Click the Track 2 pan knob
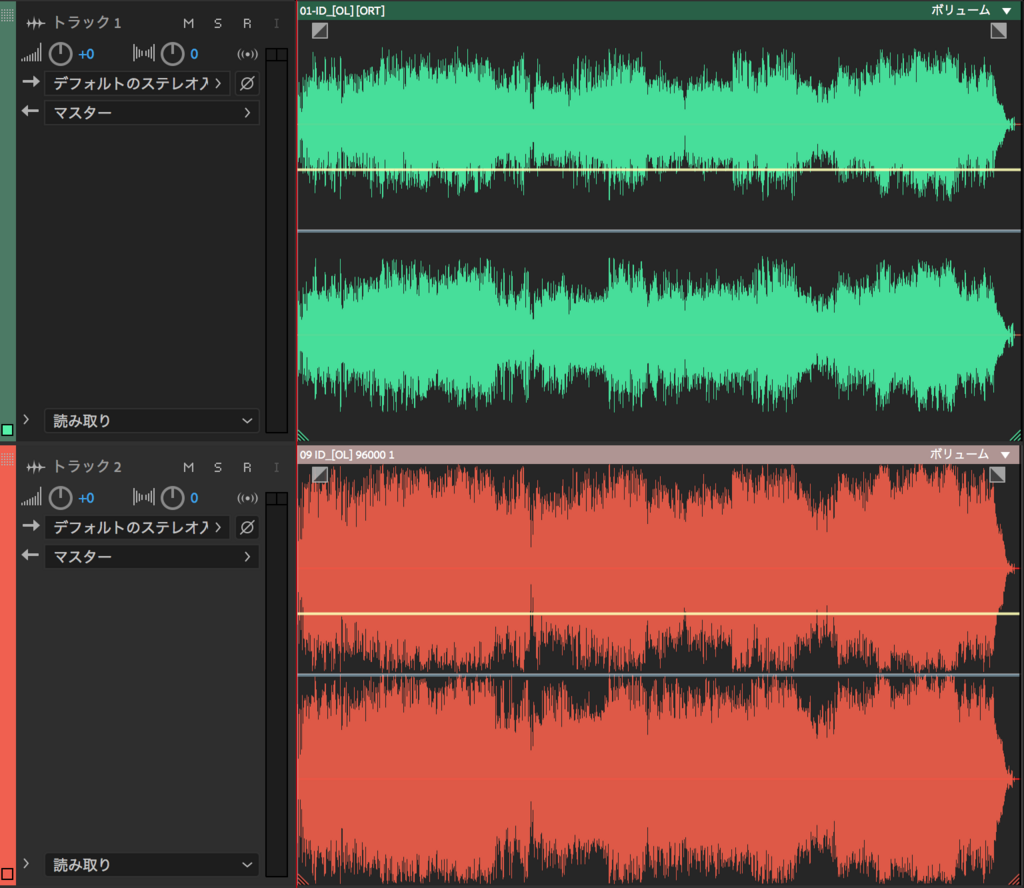 [x=172, y=498]
